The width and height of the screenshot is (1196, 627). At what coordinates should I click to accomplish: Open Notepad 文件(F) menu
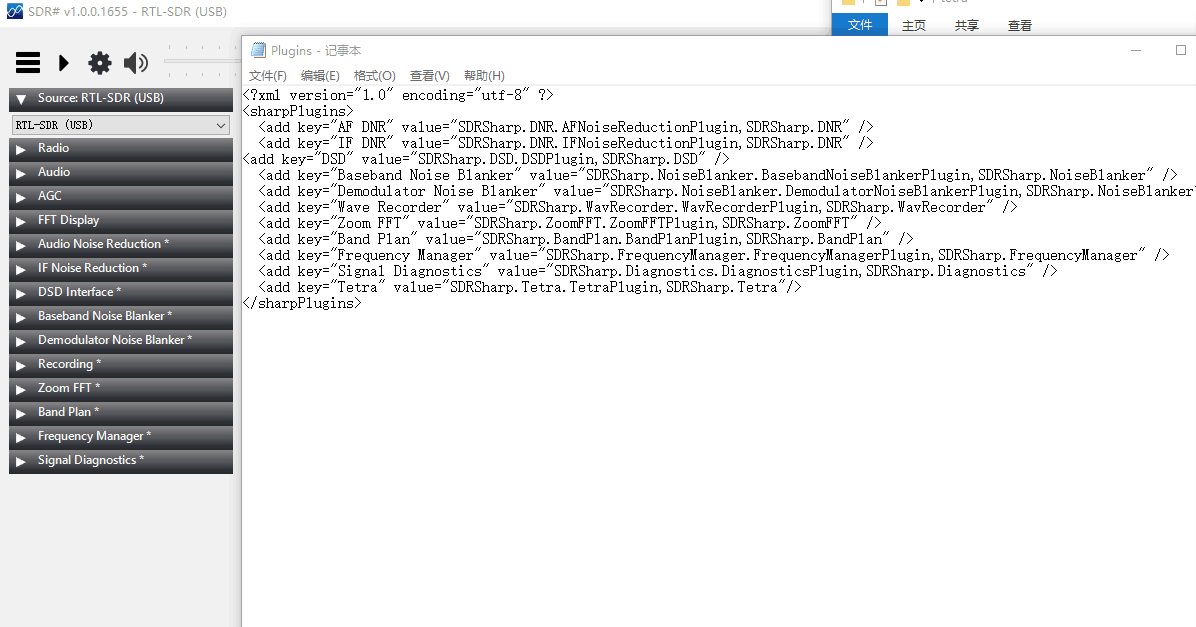click(268, 76)
